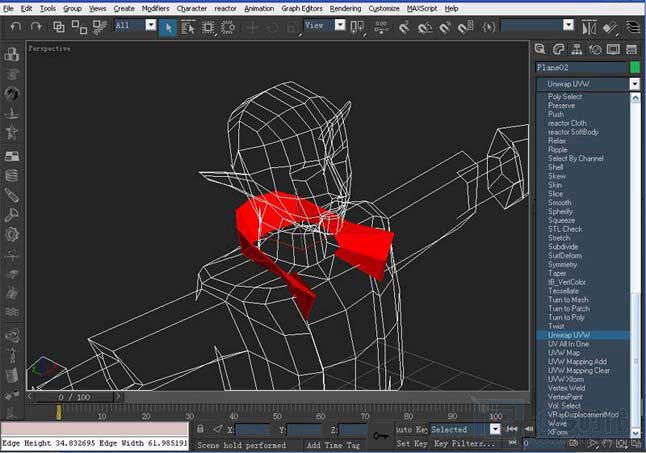Toggle Set Key animation mode

[412, 444]
